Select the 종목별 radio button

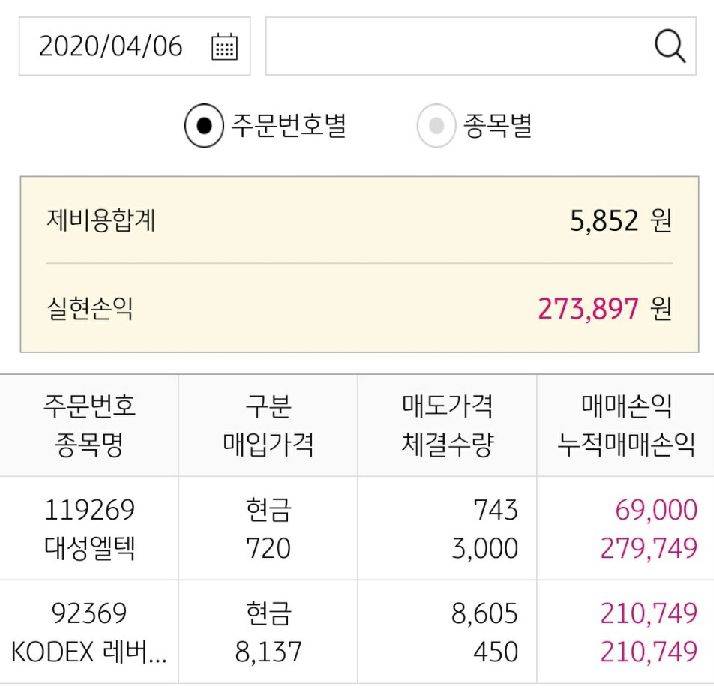(436, 126)
